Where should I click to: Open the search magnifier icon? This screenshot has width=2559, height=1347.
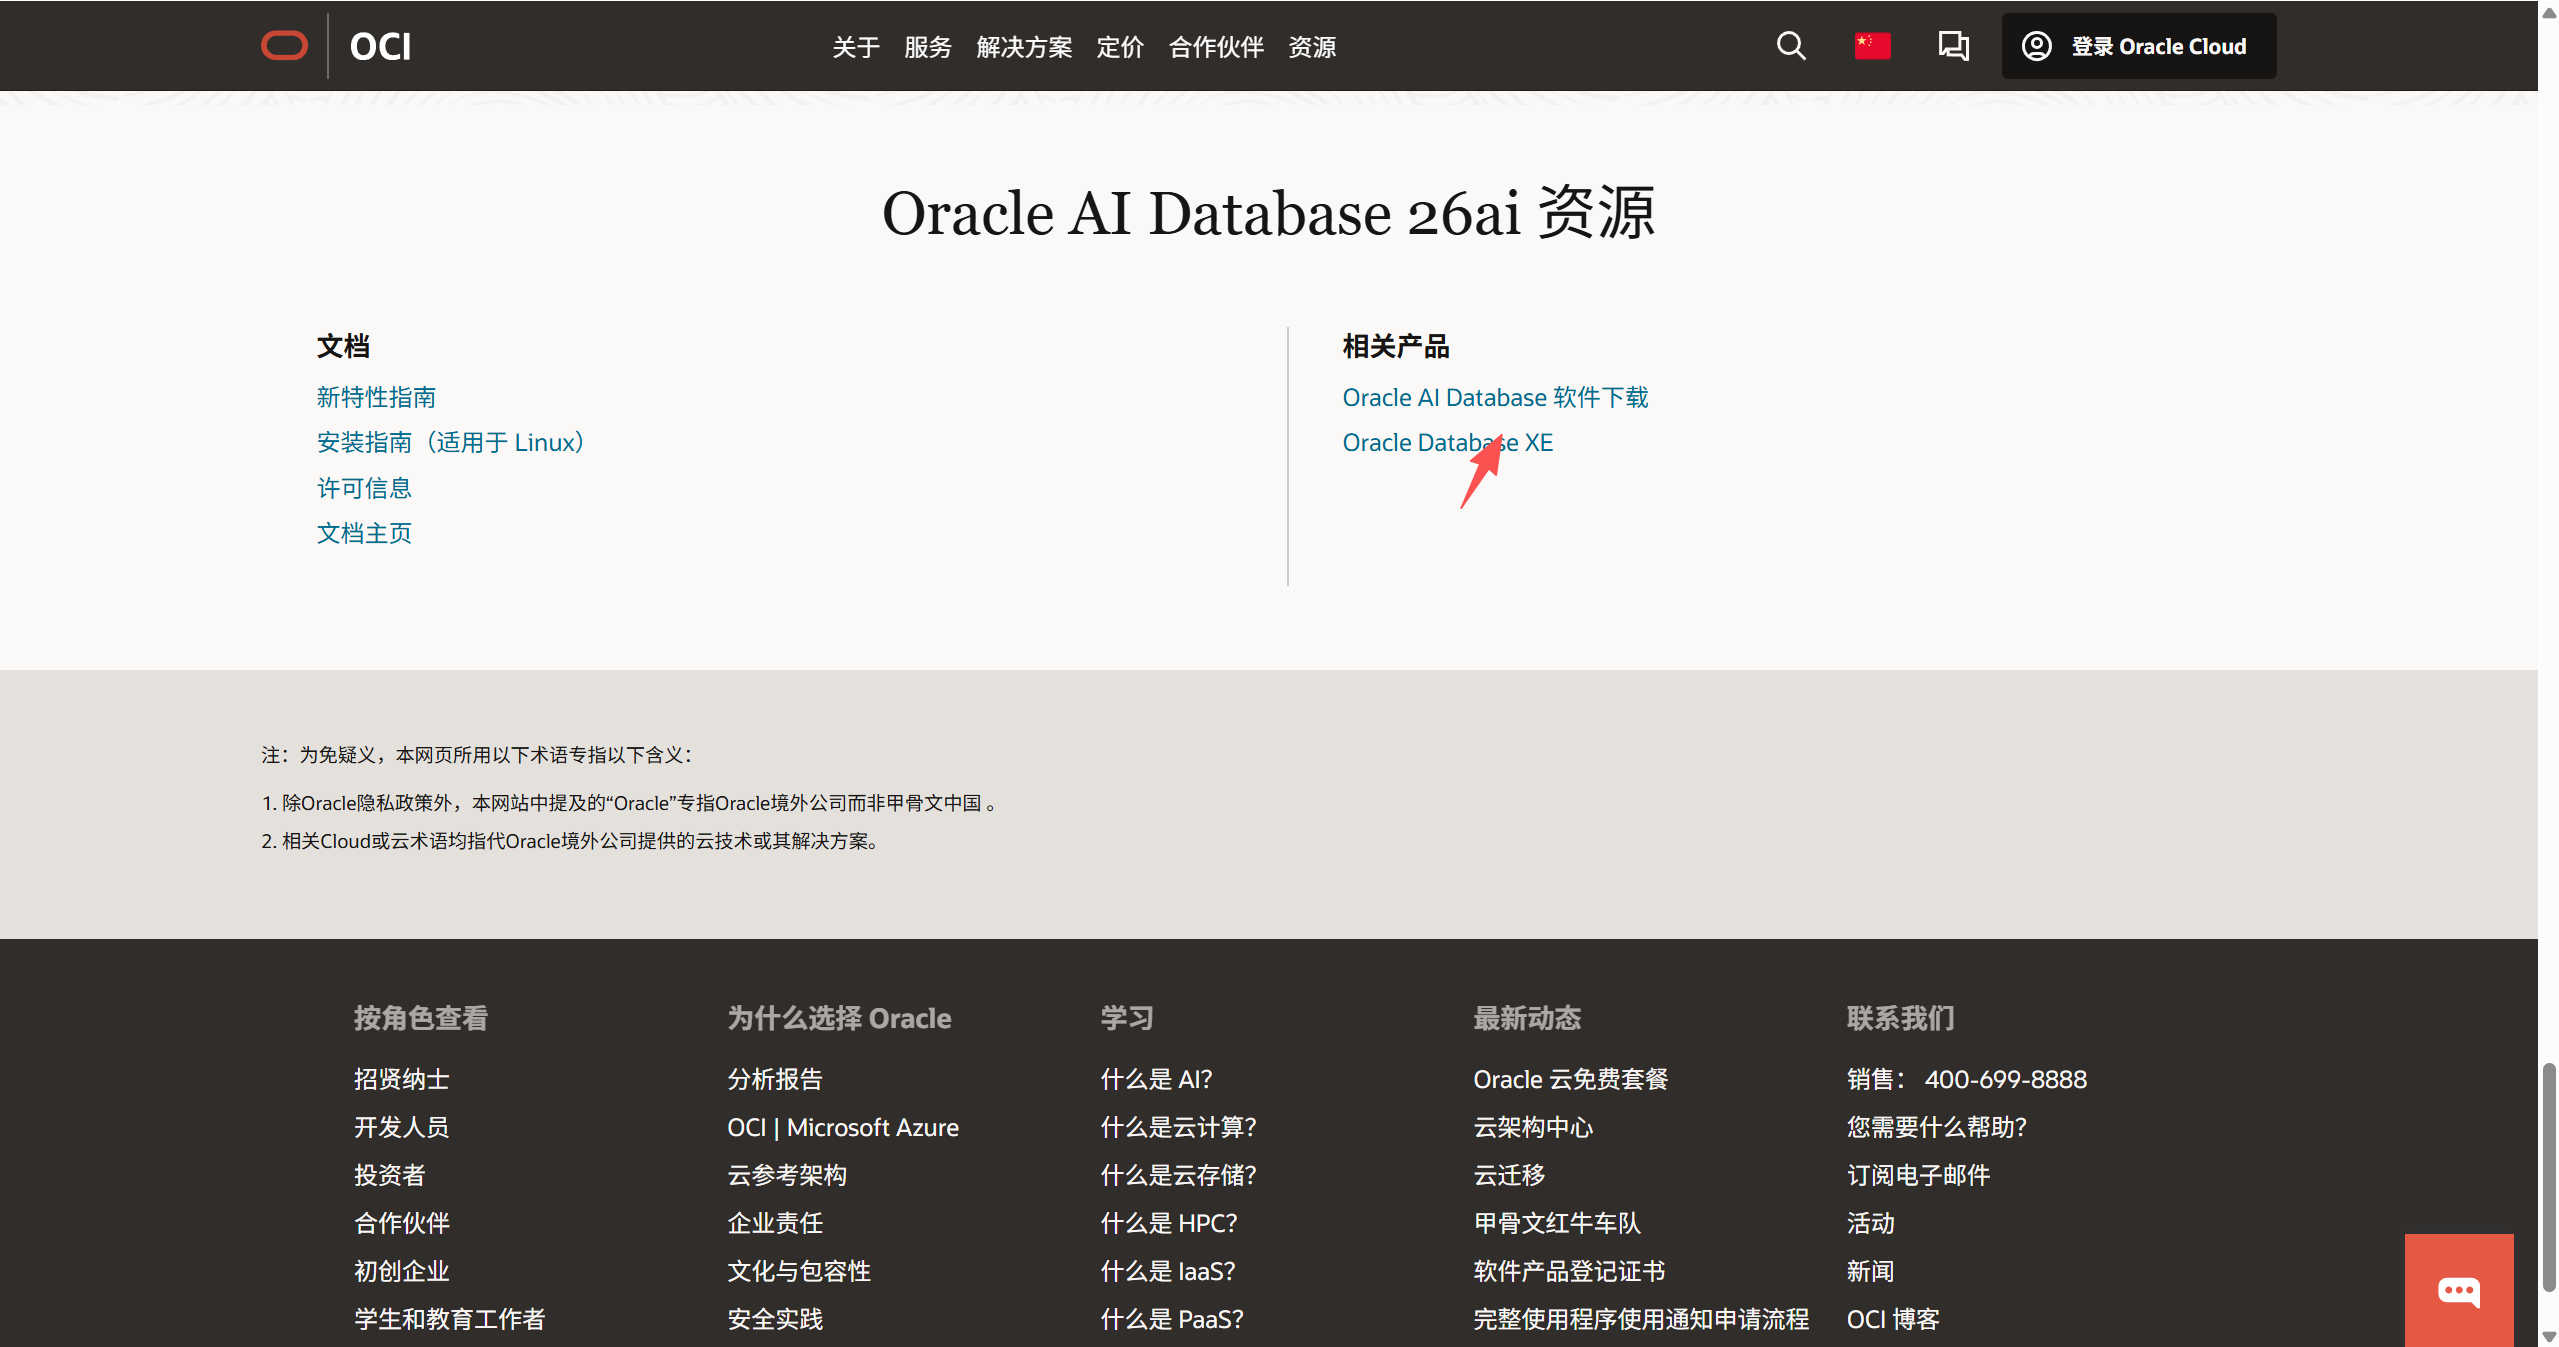[1789, 46]
